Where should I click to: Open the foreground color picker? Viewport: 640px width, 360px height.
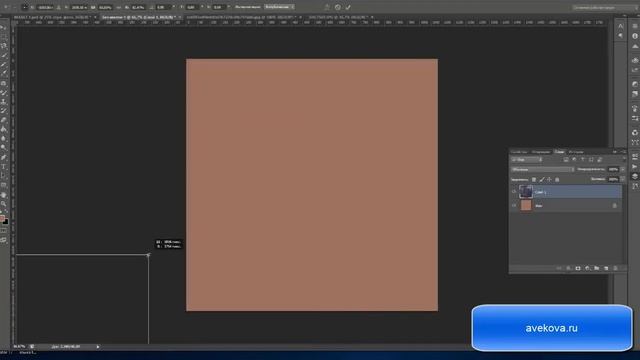[2, 218]
